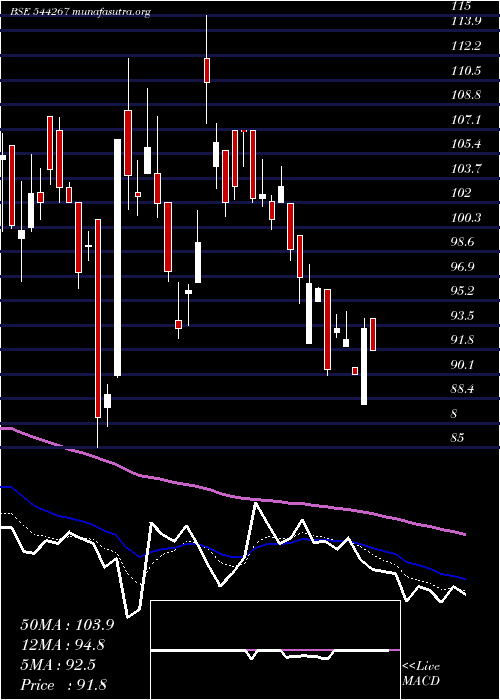Screen dimensions: 500x700
Task: Click the 102 price axis label
Action: pos(461,193)
